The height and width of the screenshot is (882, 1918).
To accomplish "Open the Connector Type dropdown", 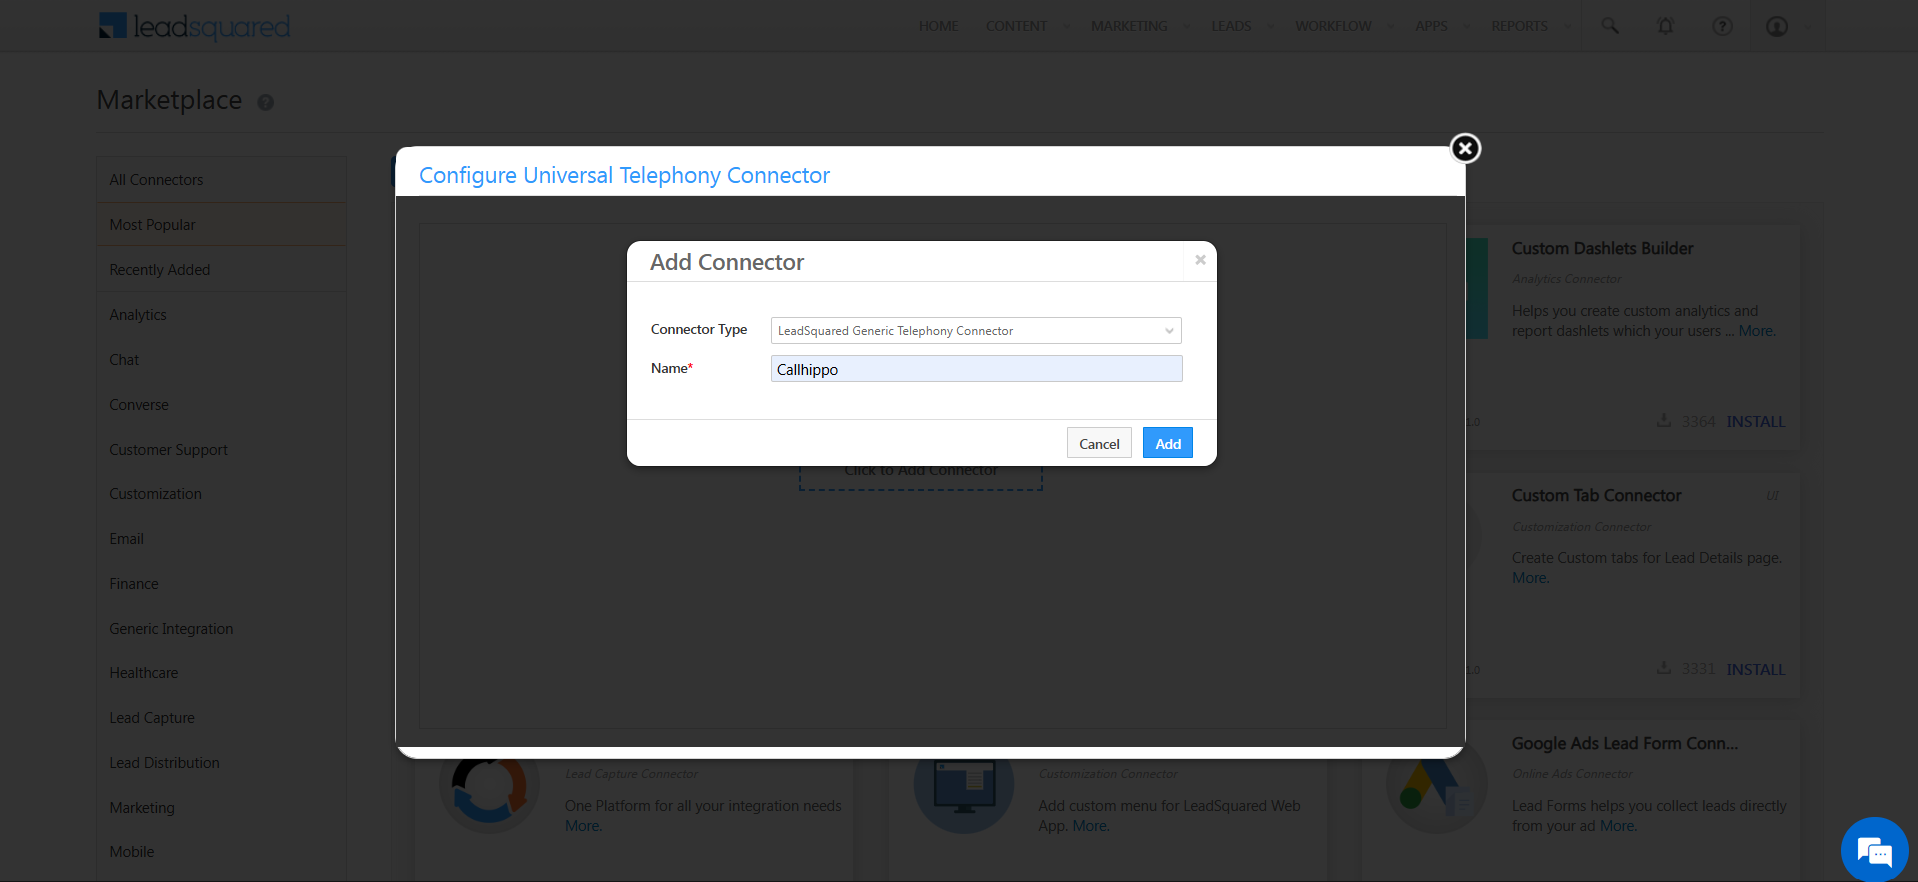I will (976, 331).
